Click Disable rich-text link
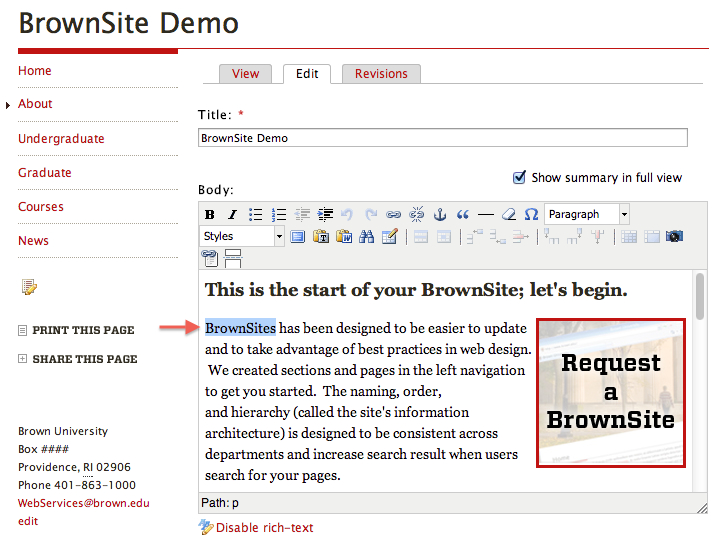 (264, 528)
